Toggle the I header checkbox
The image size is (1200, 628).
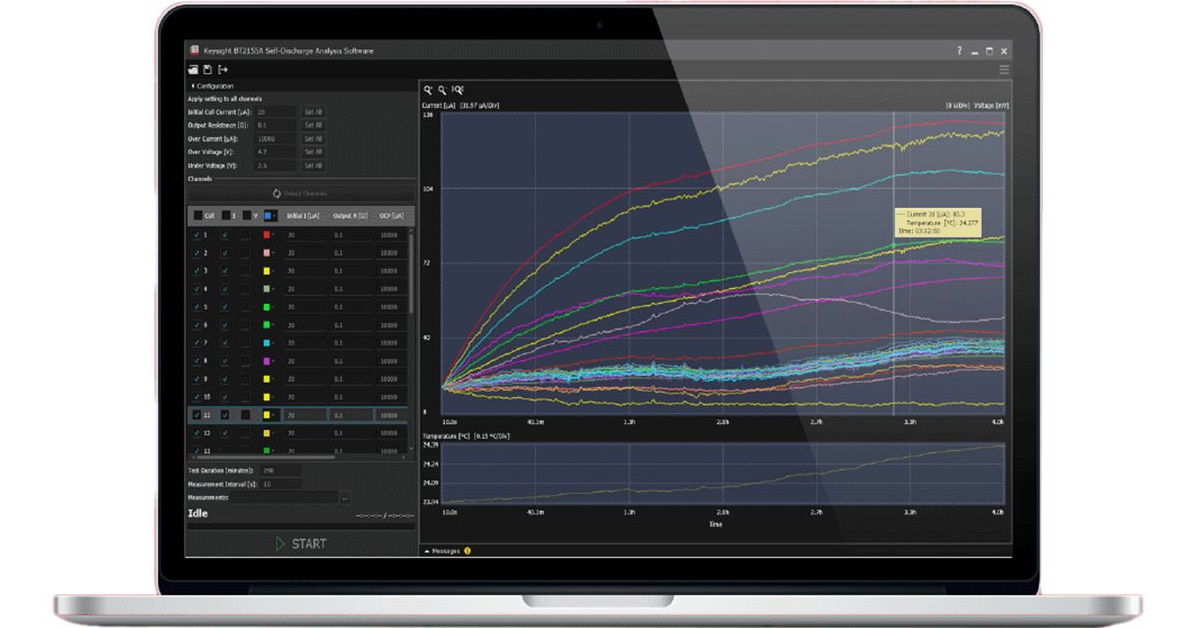[x=224, y=215]
